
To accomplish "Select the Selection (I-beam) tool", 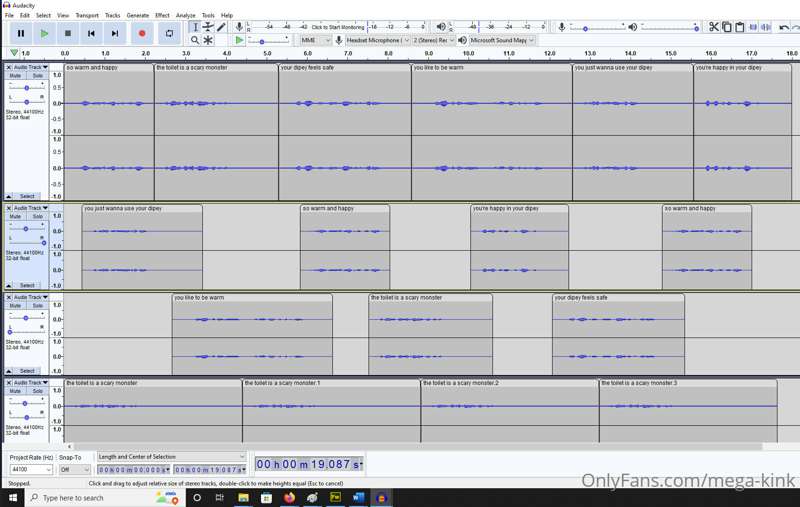I will [x=195, y=27].
